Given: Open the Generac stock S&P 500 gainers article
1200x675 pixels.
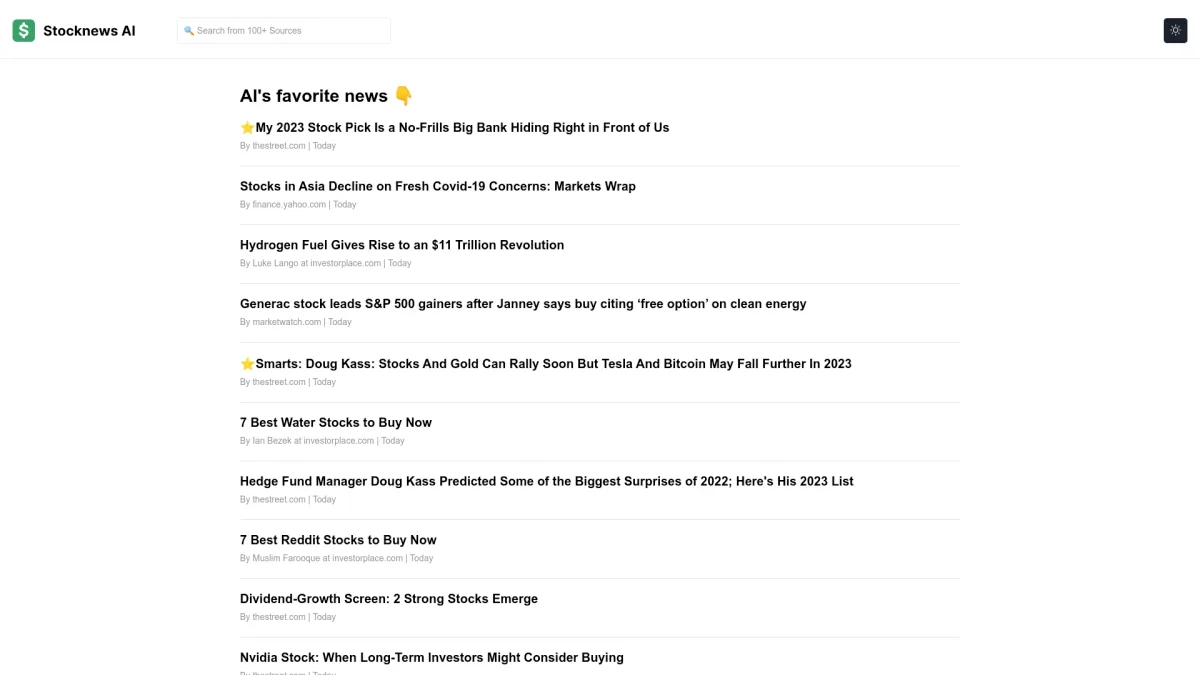Looking at the screenshot, I should point(522,304).
